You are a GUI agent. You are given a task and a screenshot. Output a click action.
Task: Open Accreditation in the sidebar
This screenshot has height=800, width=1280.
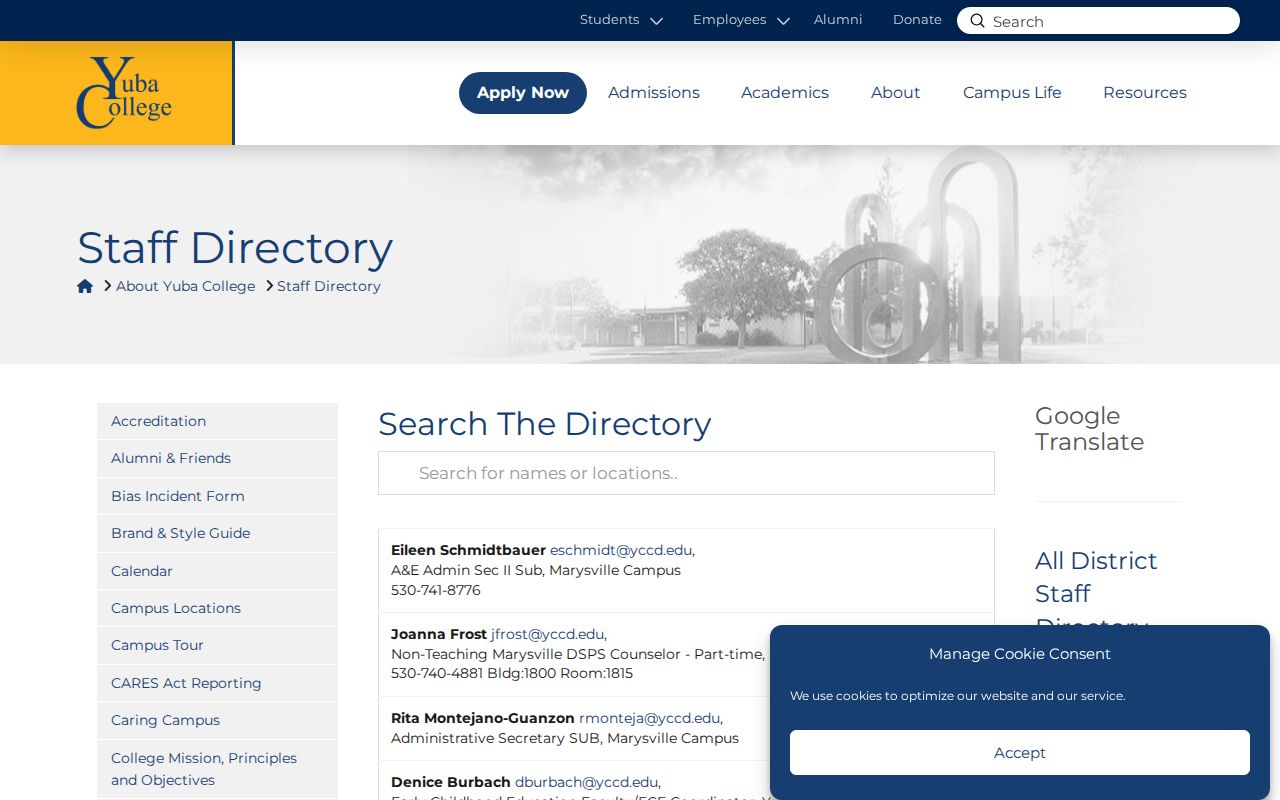click(218, 421)
